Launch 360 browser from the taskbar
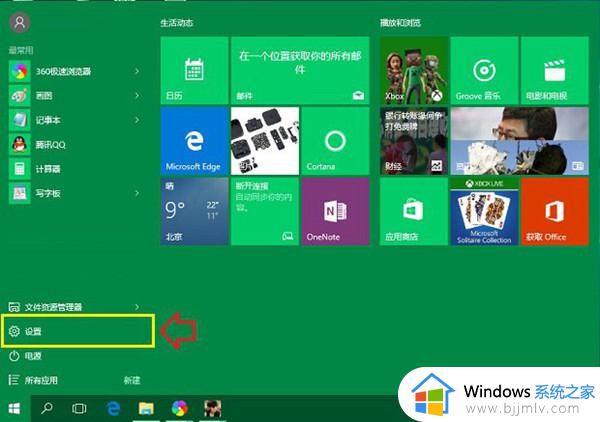The height and width of the screenshot is (422, 600). [x=179, y=409]
